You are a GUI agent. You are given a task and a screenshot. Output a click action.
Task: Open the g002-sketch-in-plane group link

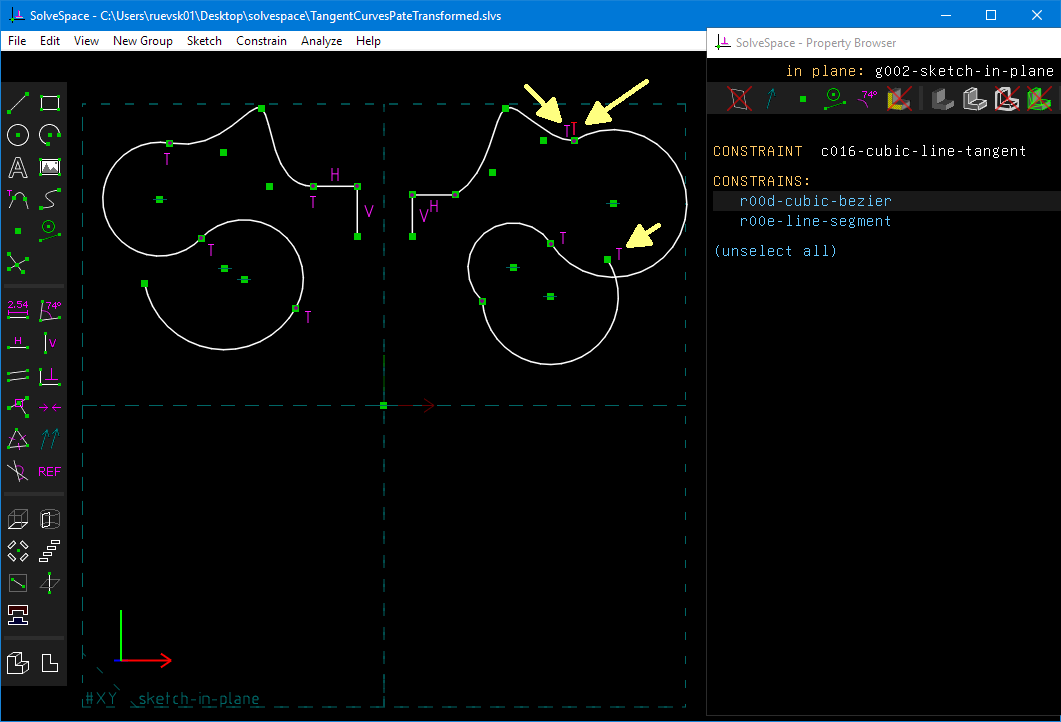tap(964, 71)
